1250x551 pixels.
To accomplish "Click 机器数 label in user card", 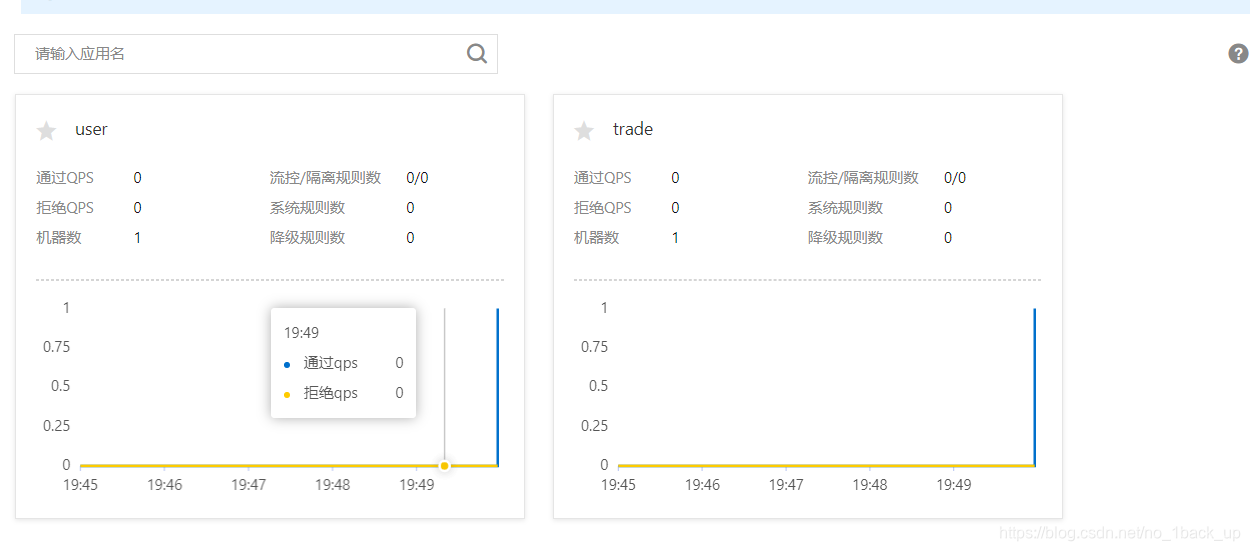I will coord(59,238).
